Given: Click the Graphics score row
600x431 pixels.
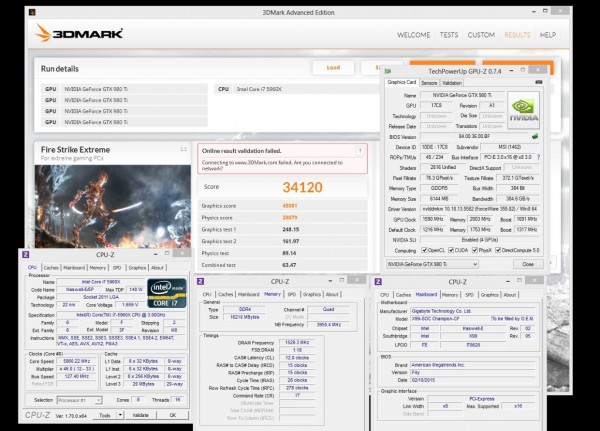Looking at the screenshot, I should 282,206.
